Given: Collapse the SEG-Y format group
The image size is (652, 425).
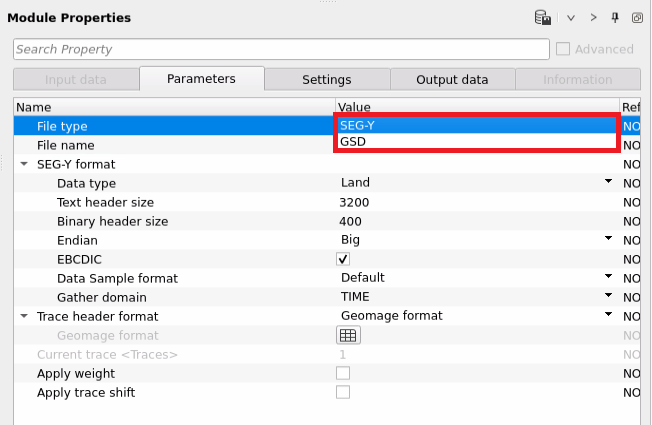Looking at the screenshot, I should click(24, 163).
